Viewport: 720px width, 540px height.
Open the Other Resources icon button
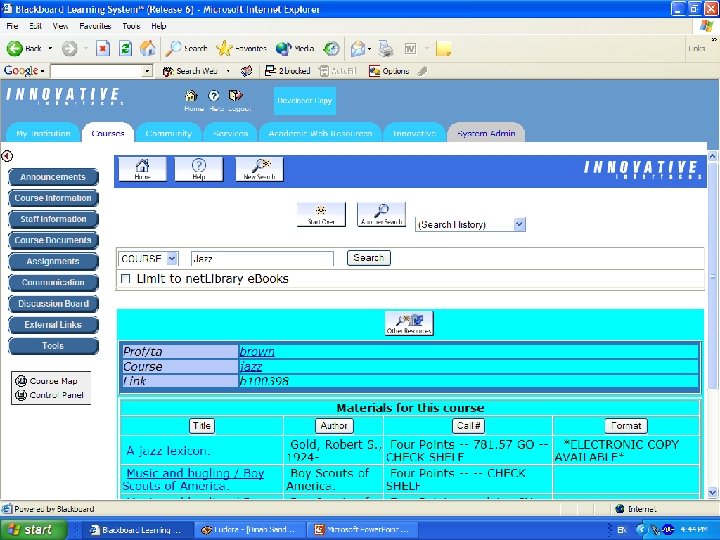[409, 323]
